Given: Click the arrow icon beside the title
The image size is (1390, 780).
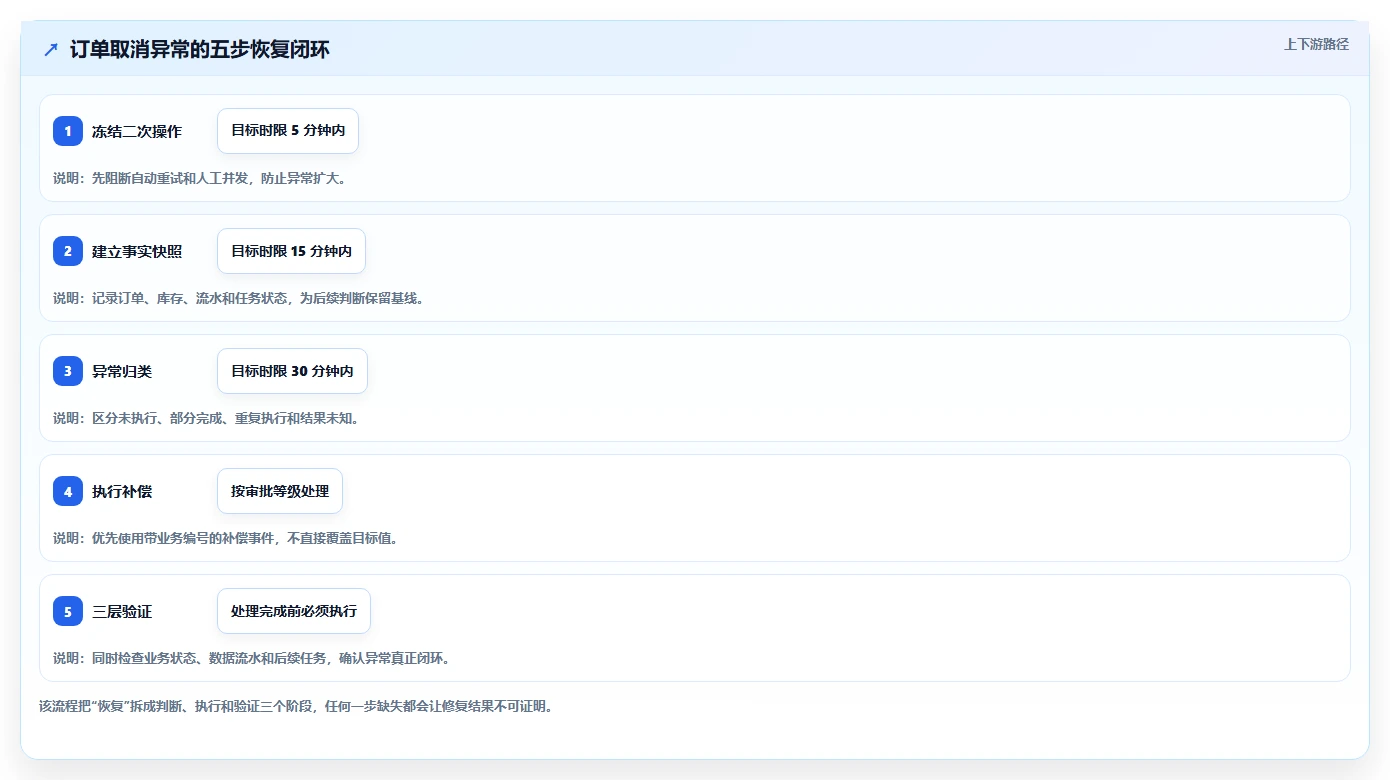Looking at the screenshot, I should (x=51, y=50).
